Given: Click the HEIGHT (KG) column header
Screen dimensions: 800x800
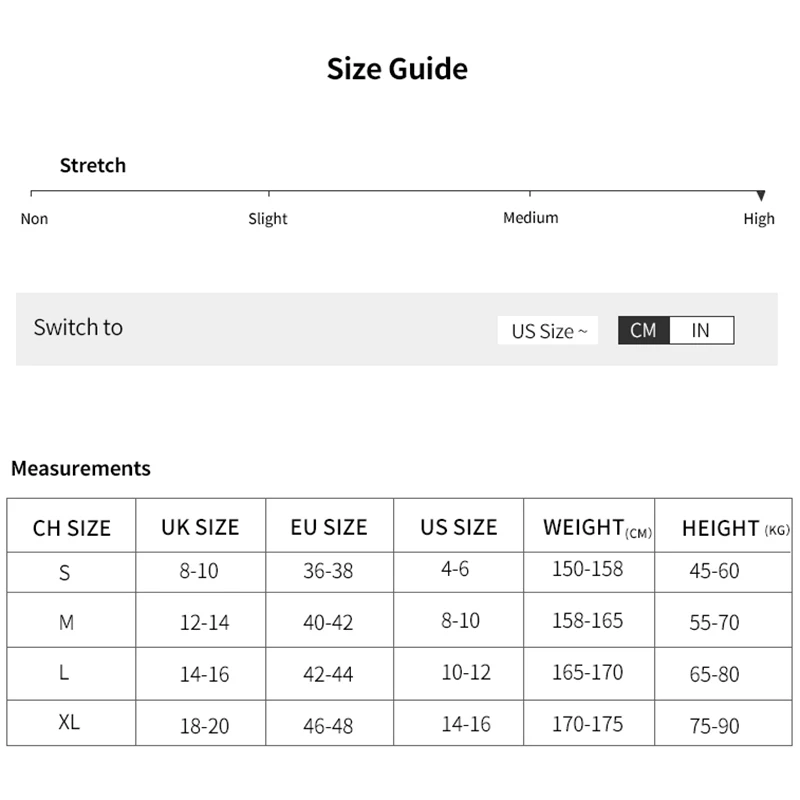Looking at the screenshot, I should click(x=722, y=526).
